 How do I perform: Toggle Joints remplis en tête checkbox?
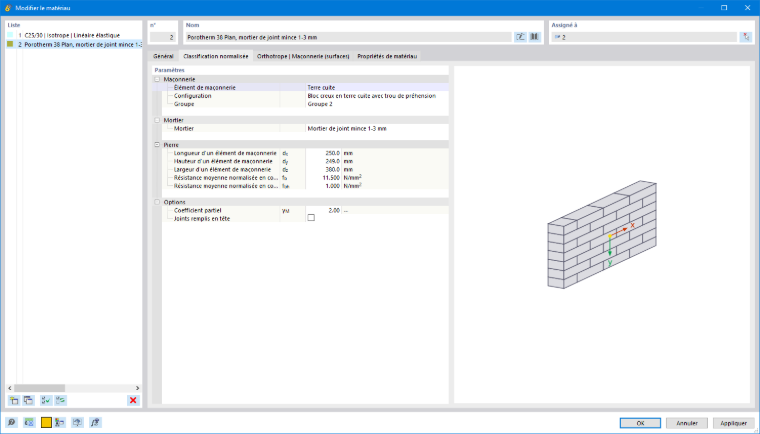(x=311, y=218)
